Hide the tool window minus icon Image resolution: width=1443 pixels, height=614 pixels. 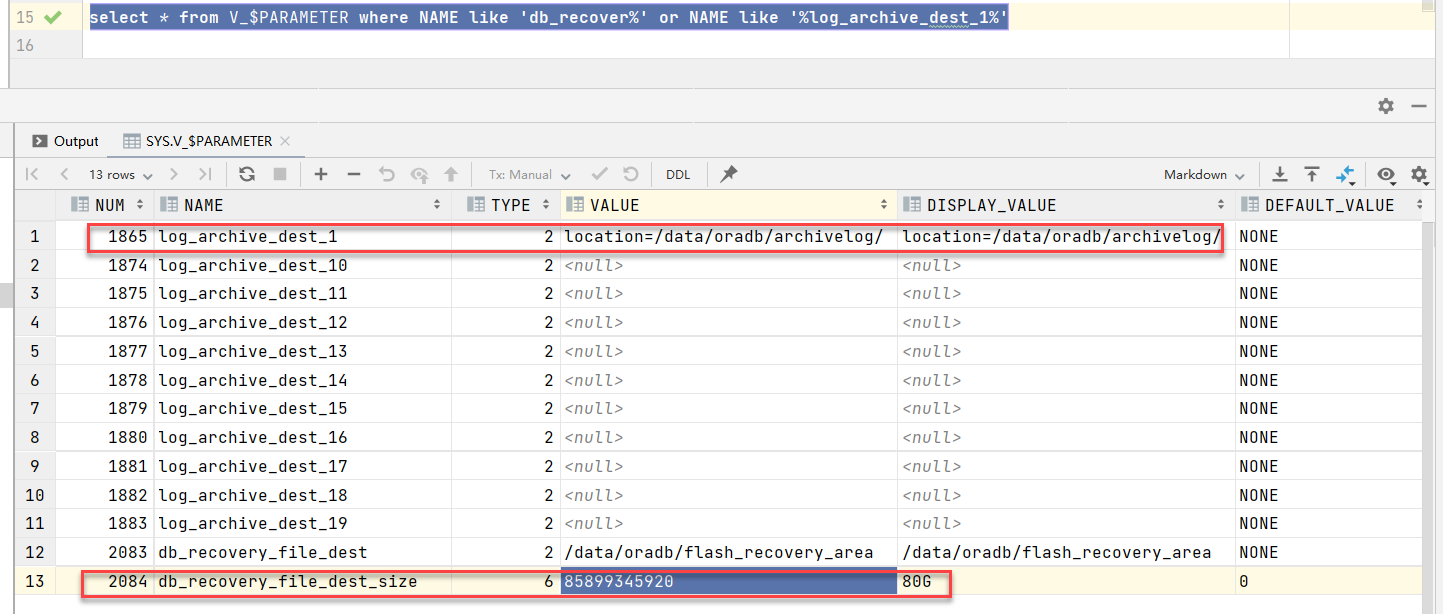click(1418, 105)
